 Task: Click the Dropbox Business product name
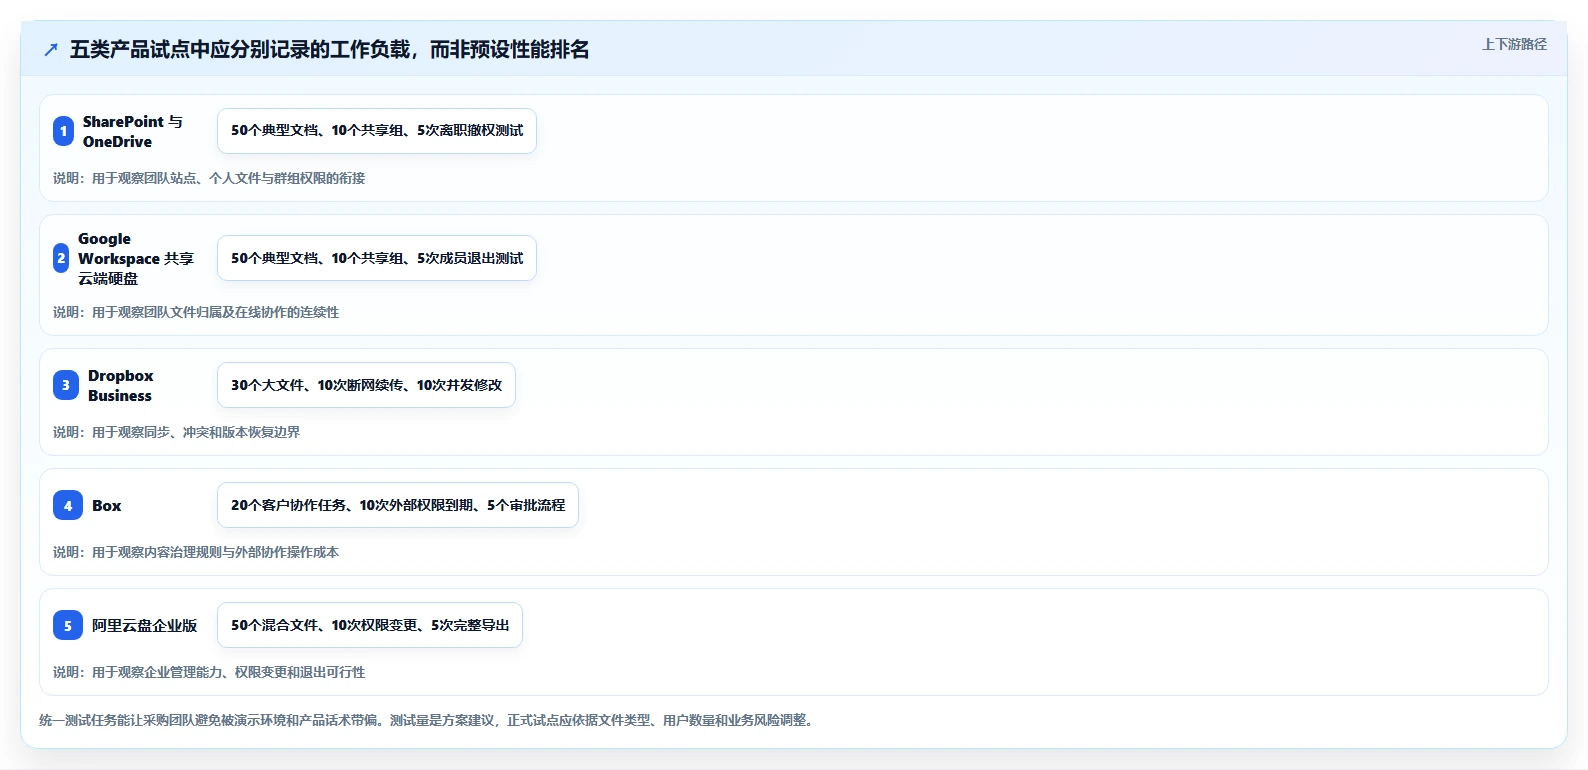pyautogui.click(x=121, y=385)
